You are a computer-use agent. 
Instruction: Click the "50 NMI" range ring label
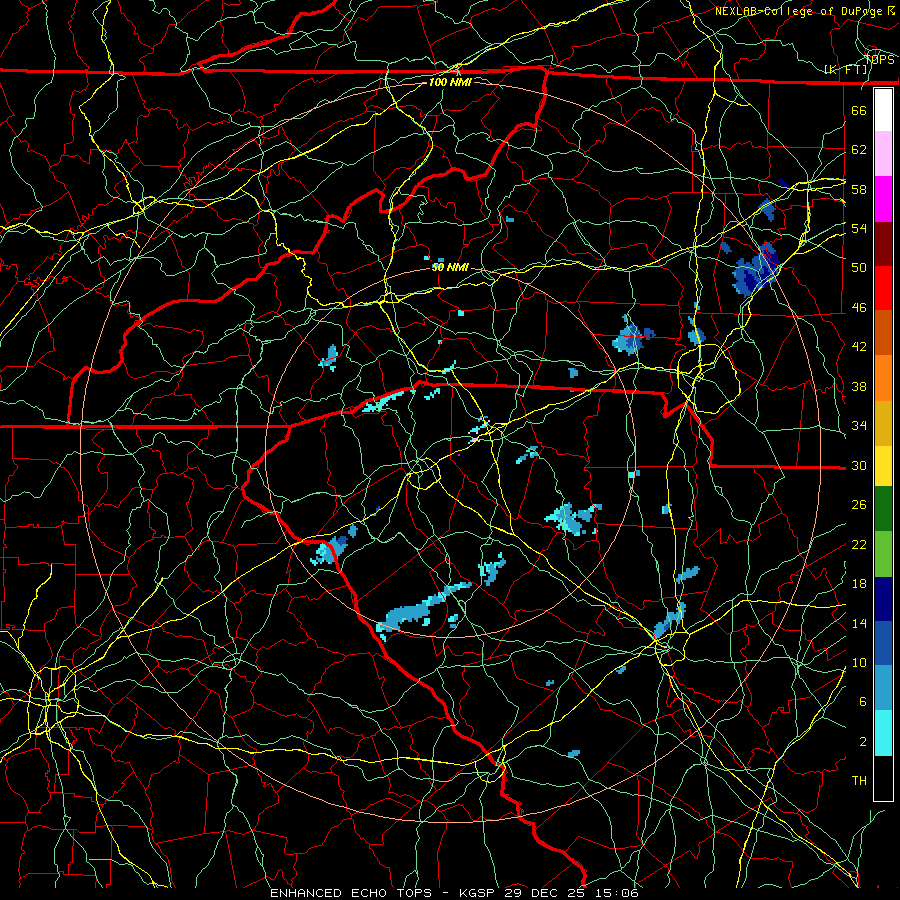tap(450, 267)
